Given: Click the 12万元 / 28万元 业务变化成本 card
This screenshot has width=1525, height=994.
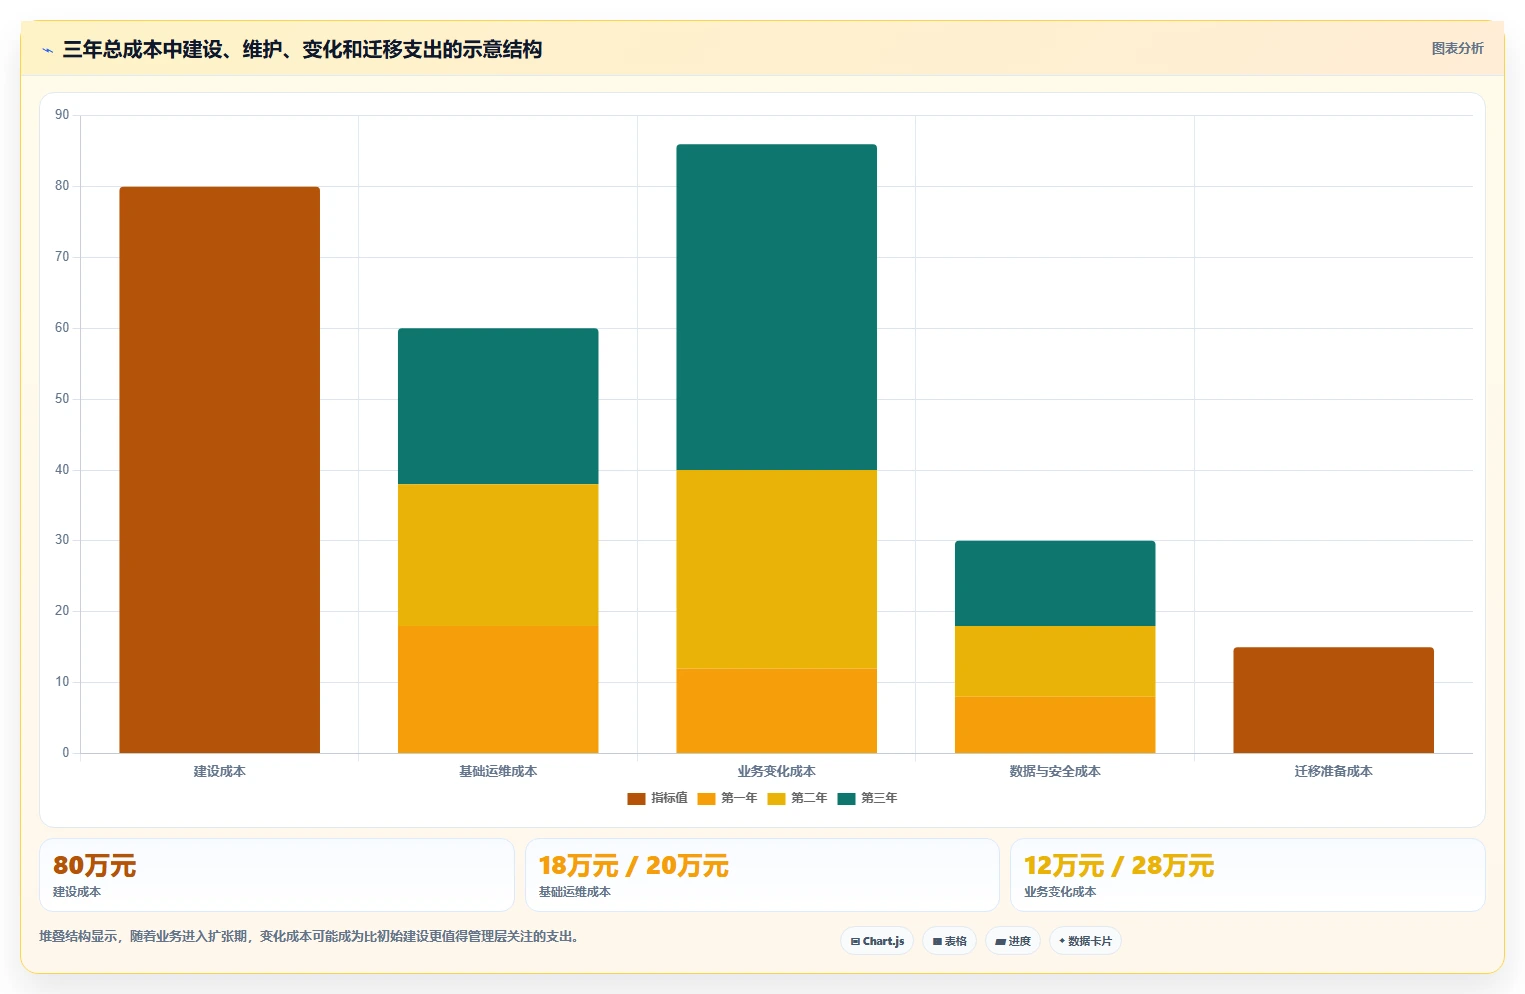Looking at the screenshot, I should 1248,875.
